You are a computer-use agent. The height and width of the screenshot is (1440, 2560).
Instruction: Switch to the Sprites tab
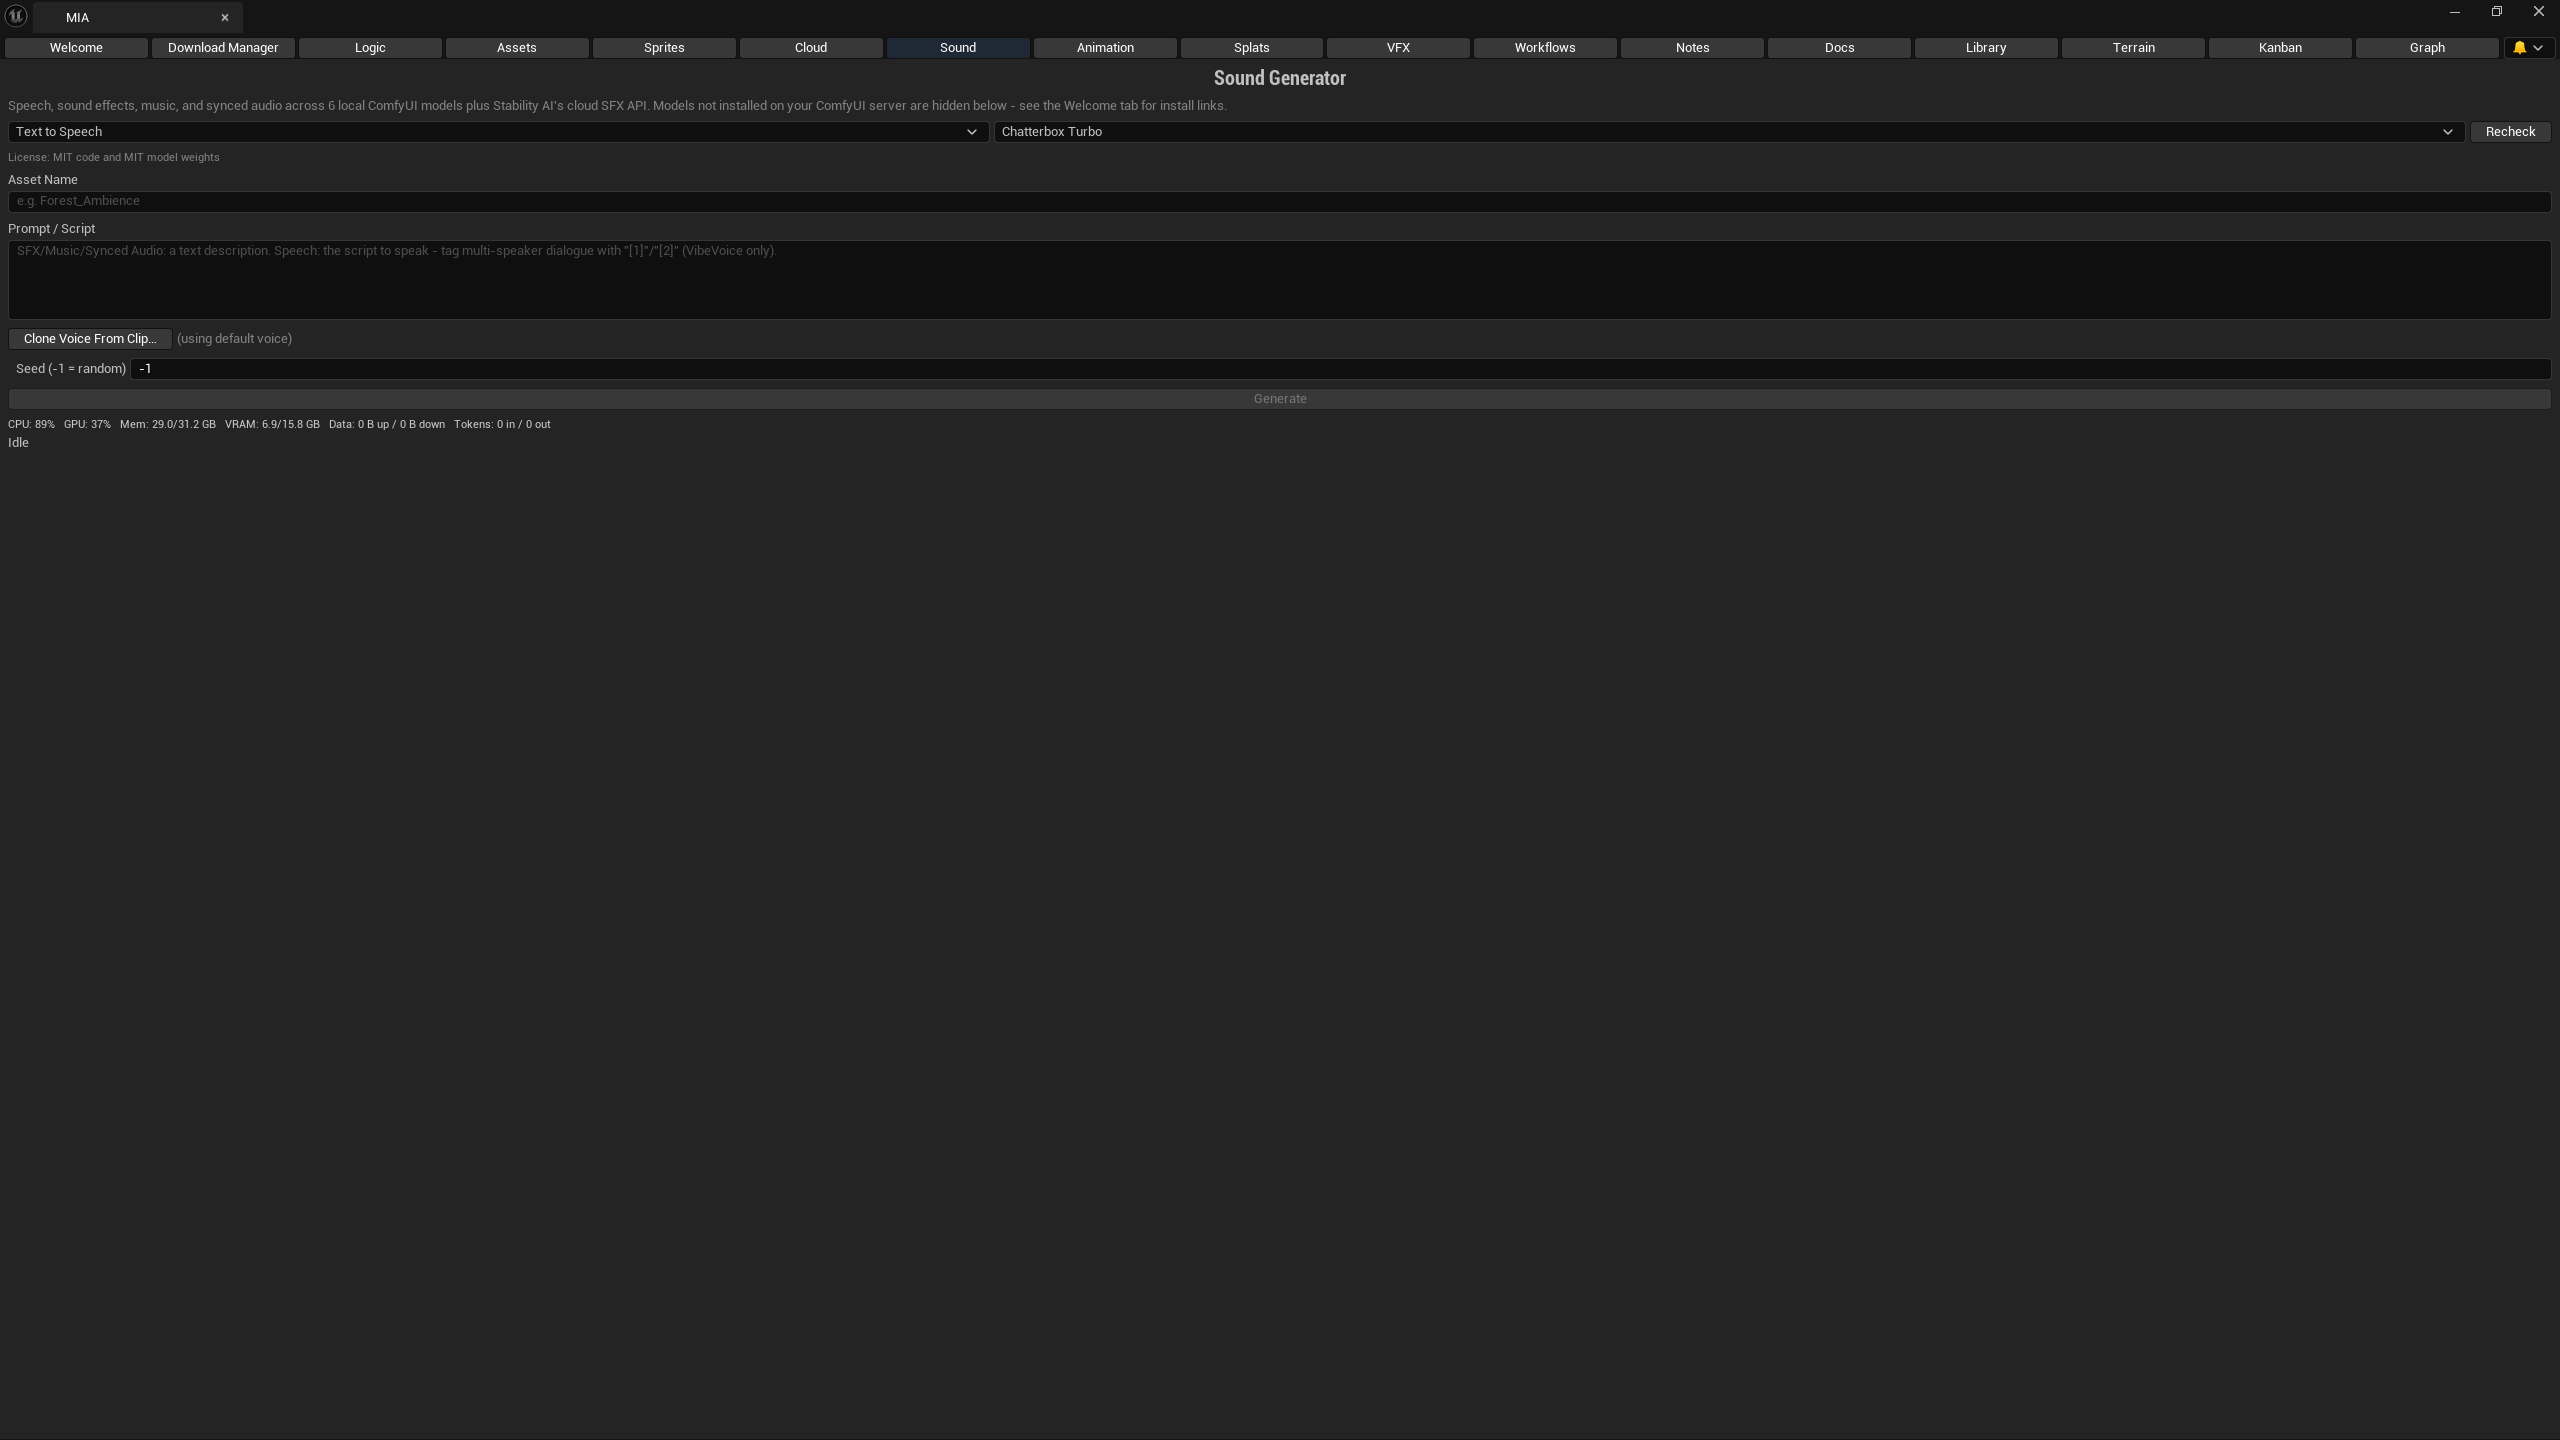[x=664, y=48]
